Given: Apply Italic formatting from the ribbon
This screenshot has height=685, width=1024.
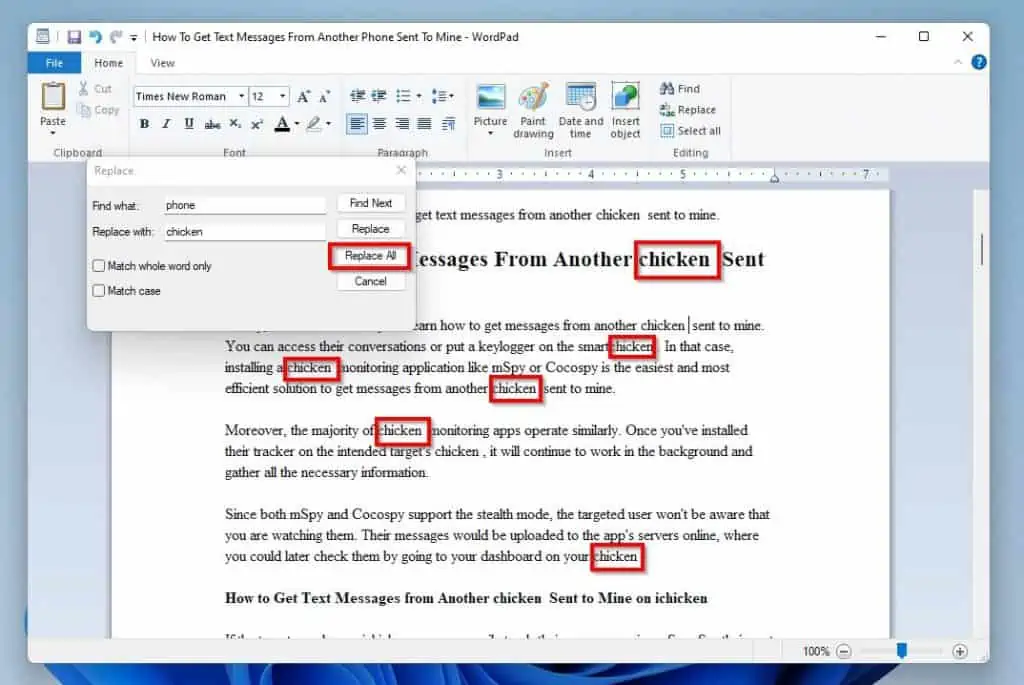Looking at the screenshot, I should tap(166, 124).
